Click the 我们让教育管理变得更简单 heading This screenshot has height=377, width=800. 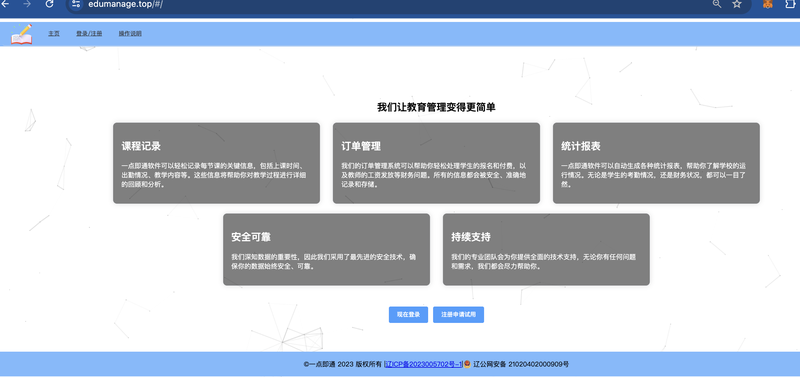click(x=436, y=107)
